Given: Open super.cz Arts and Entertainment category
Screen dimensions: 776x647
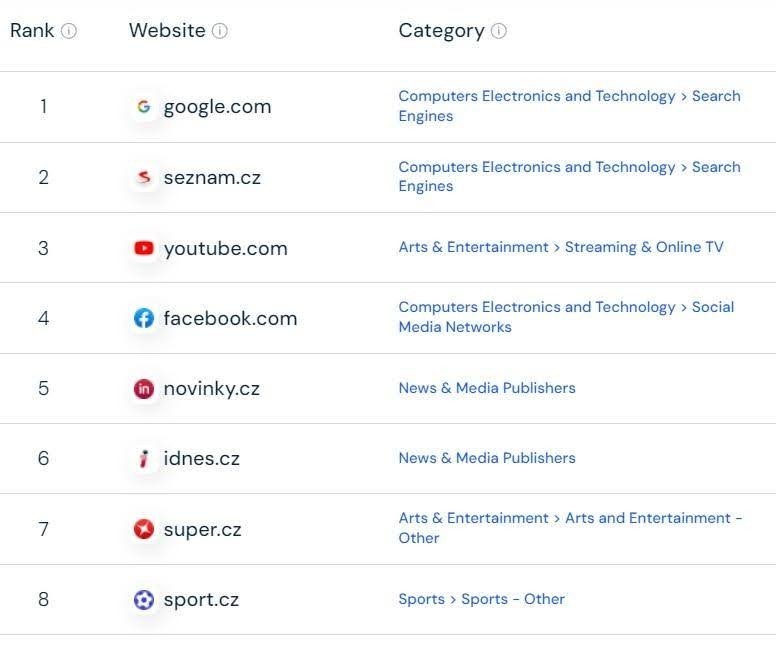Looking at the screenshot, I should (570, 528).
